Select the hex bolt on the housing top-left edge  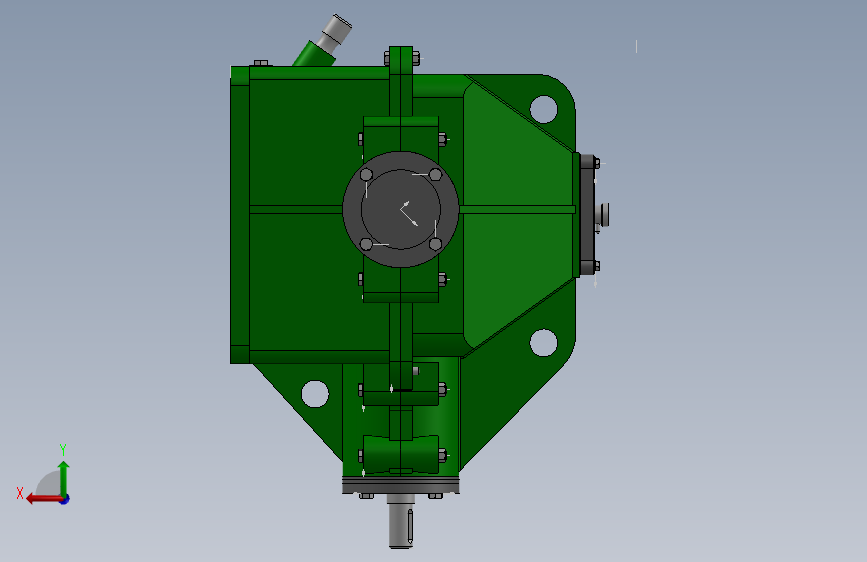[x=261, y=63]
